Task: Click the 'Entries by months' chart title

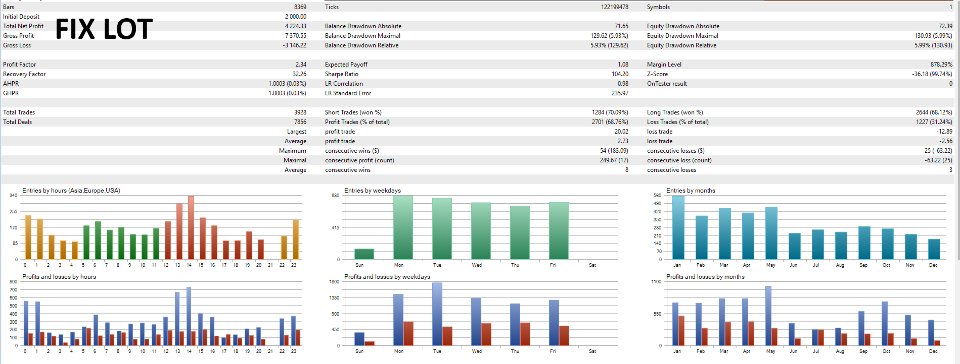Action: pyautogui.click(x=692, y=191)
